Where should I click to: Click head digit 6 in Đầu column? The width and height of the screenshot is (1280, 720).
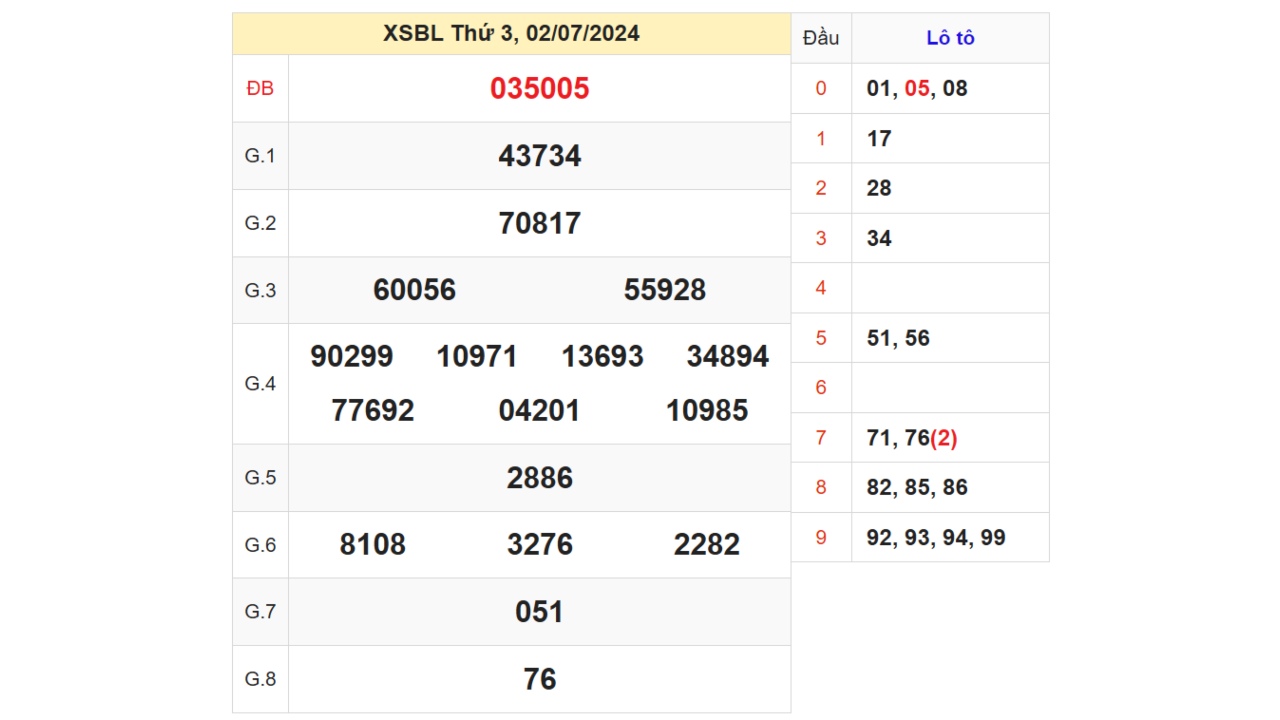821,388
